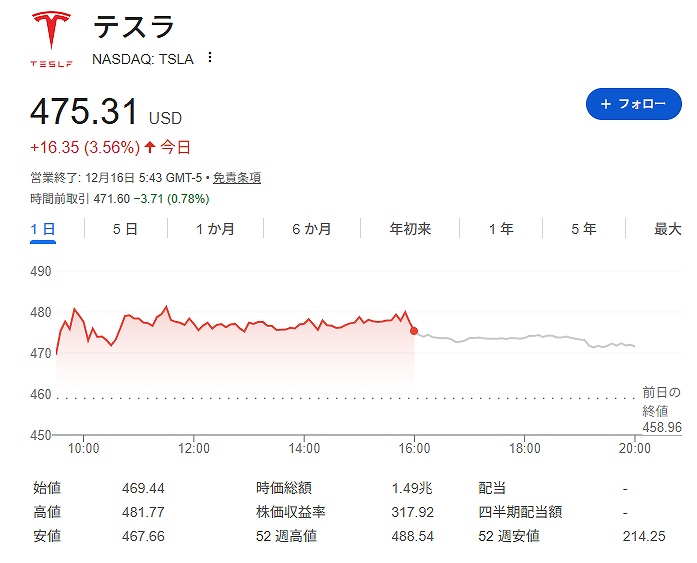Click the gray after-hours line on the chart
697x563 pixels.
click(520, 338)
